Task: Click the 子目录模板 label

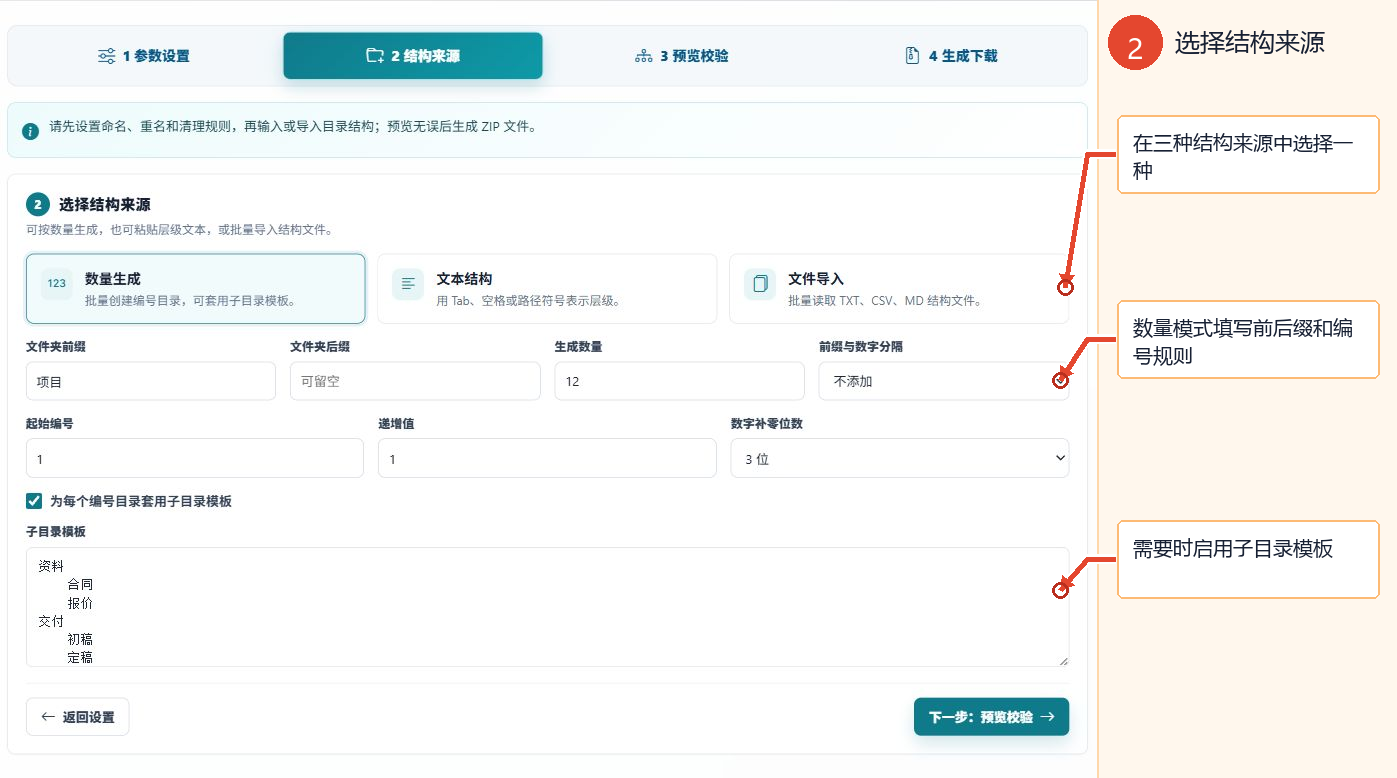Action: (x=56, y=532)
